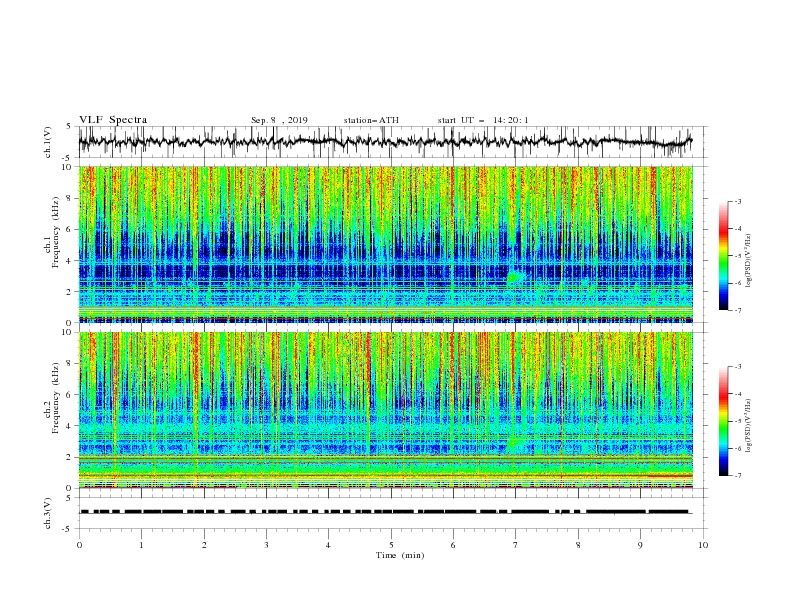
Task: Click the 'ch.1(V)' axis label at the top
Action: [x=48, y=142]
